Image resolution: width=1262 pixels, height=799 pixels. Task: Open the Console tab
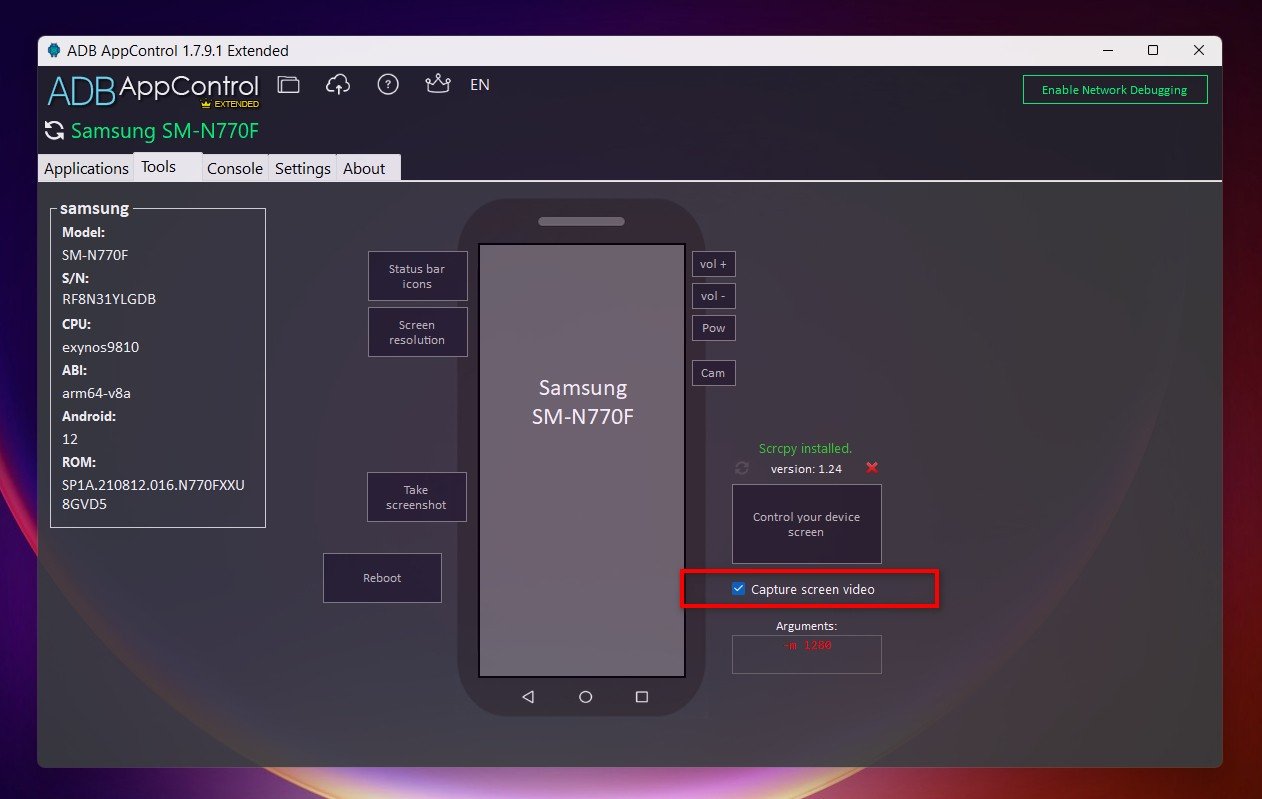click(x=235, y=168)
